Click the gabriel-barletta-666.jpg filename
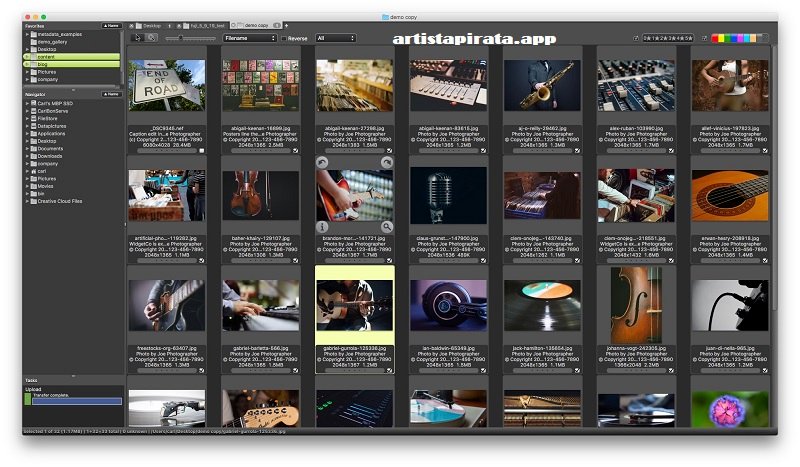Viewport: 800px width, 467px height. [261, 349]
